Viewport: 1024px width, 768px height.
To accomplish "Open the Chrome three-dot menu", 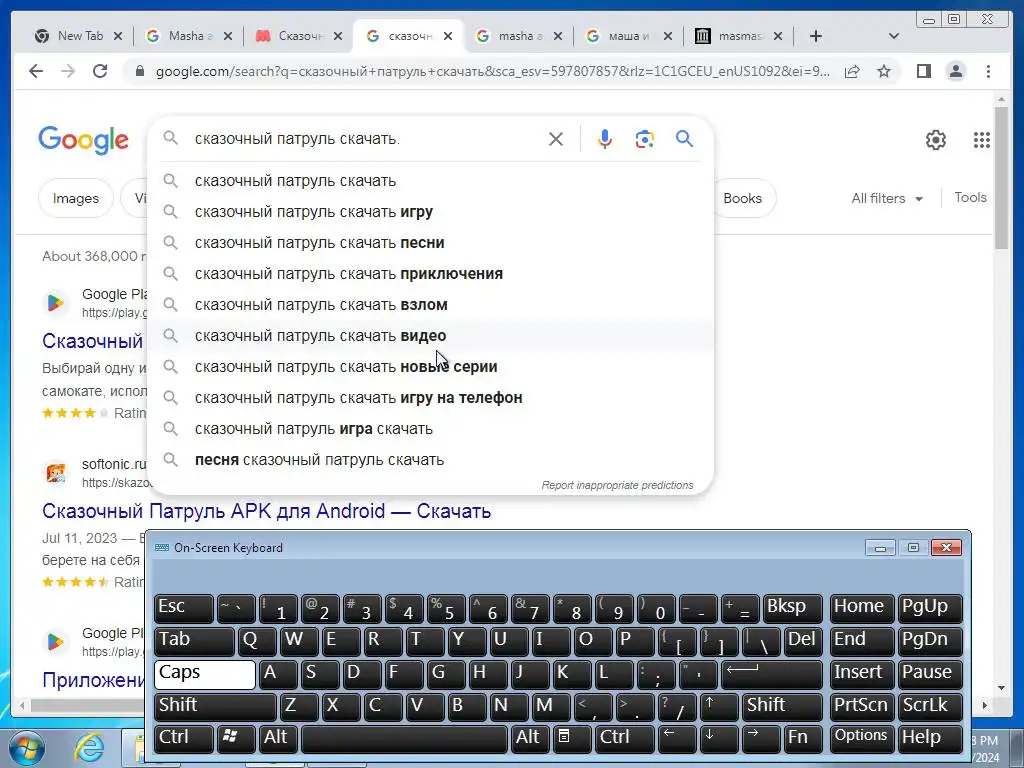I will pos(988,71).
